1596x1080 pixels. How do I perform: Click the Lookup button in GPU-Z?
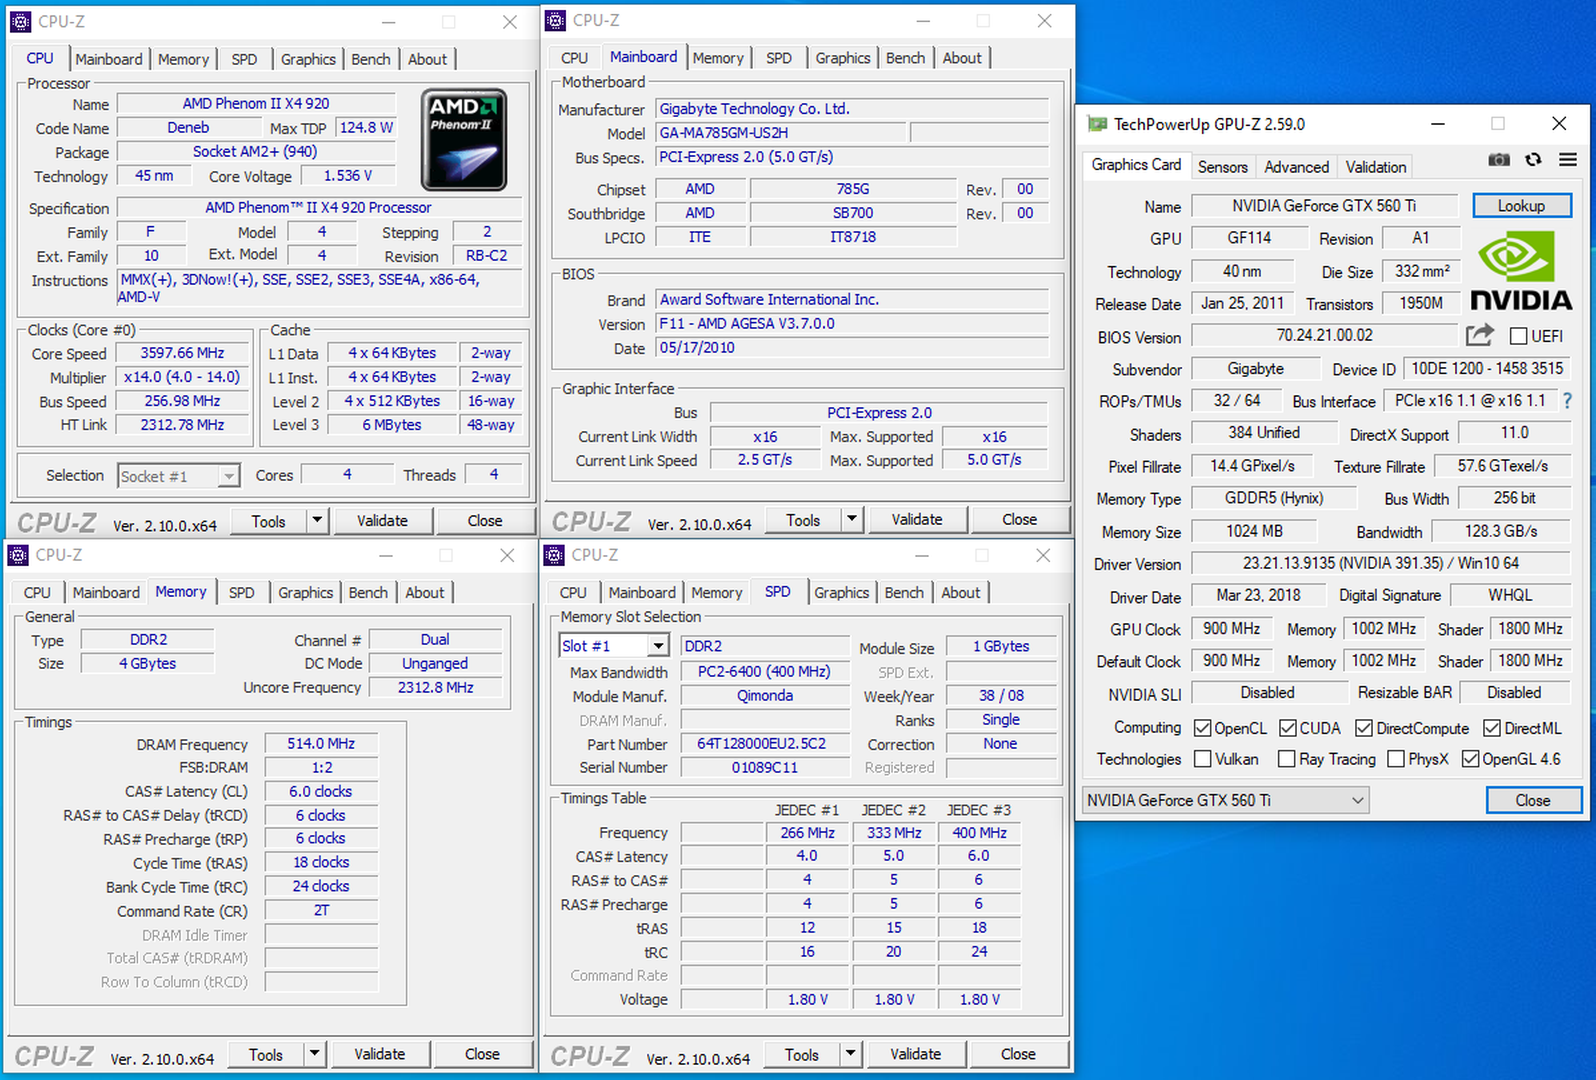point(1521,205)
